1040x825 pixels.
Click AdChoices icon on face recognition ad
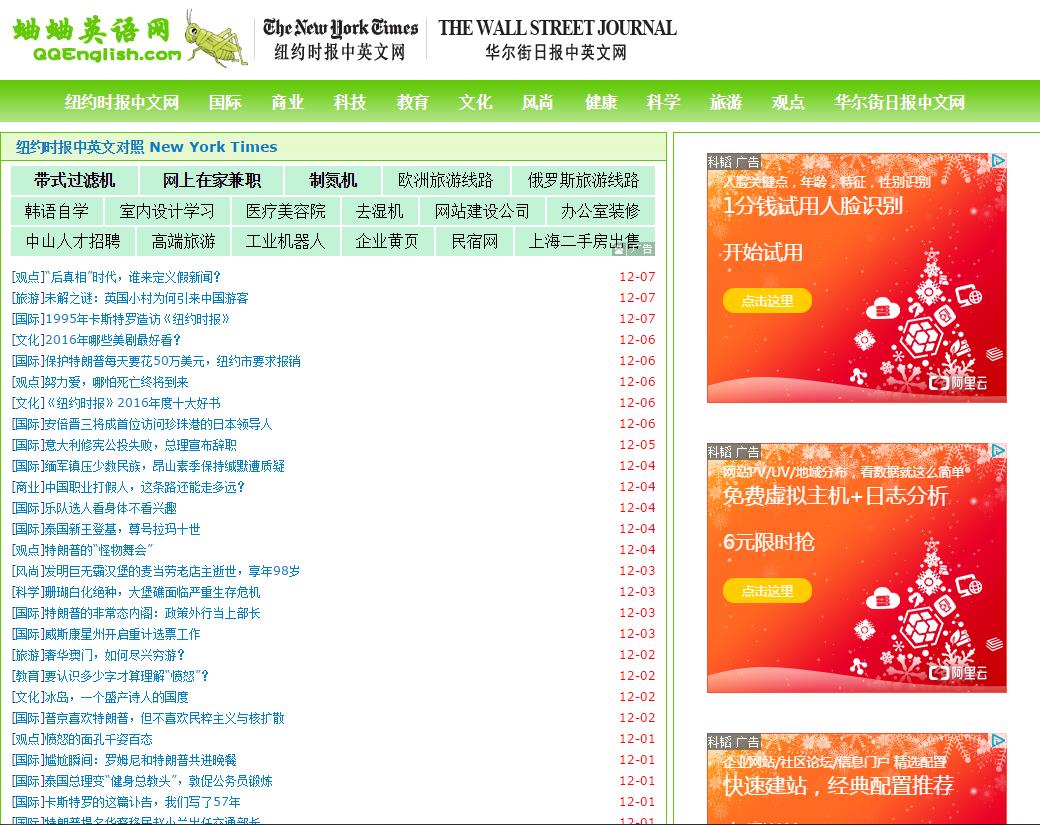998,160
